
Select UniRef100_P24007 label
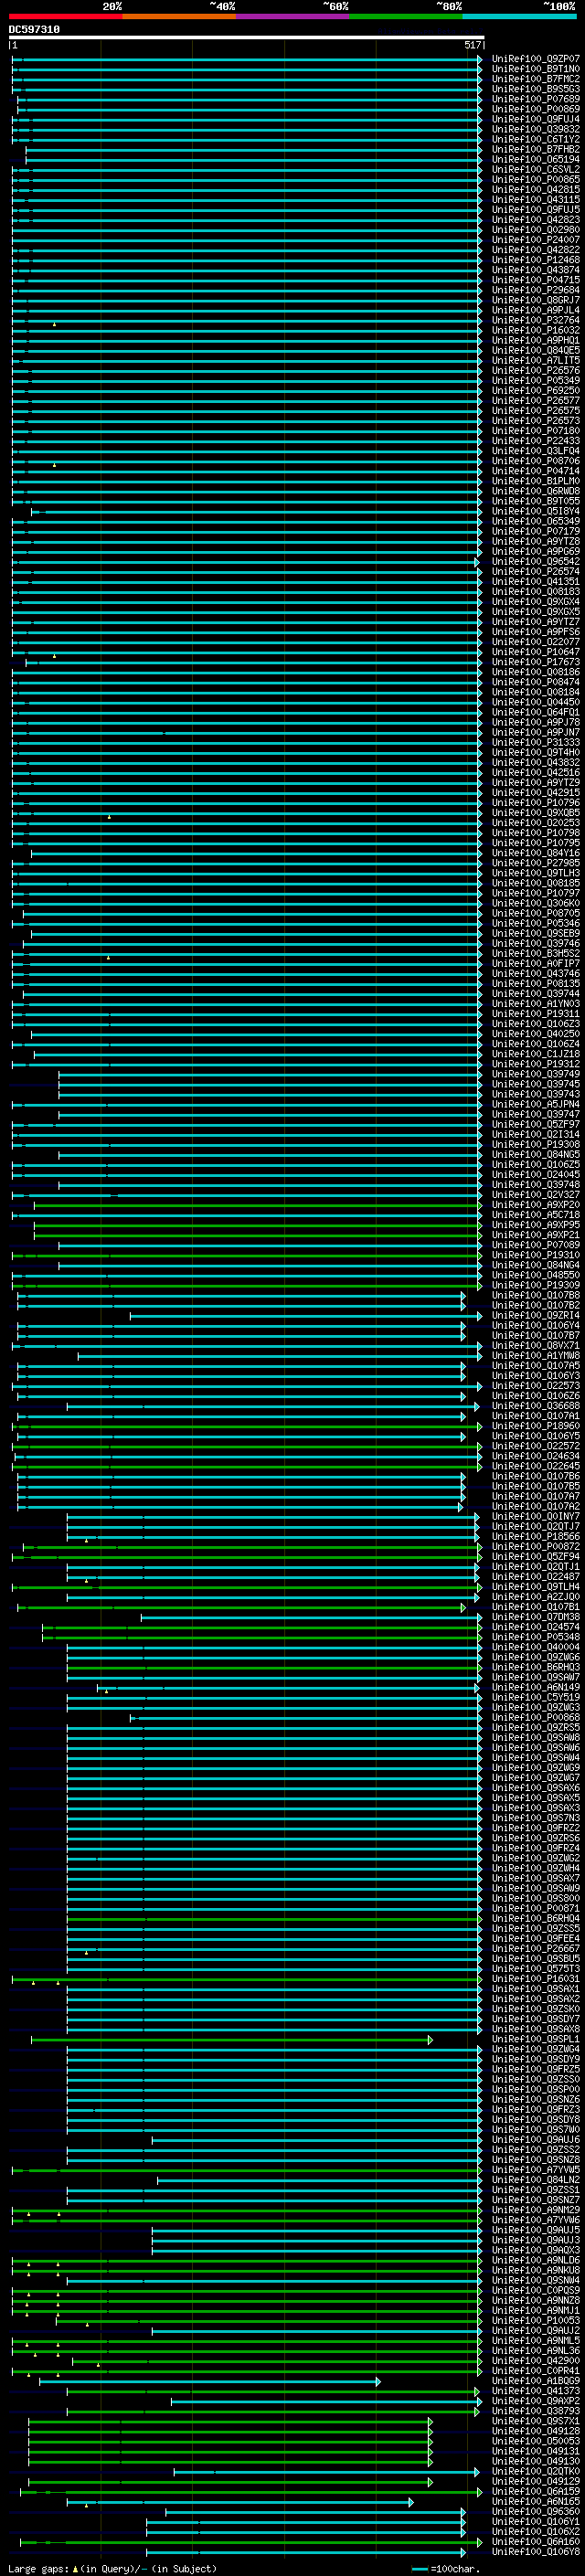coord(536,240)
